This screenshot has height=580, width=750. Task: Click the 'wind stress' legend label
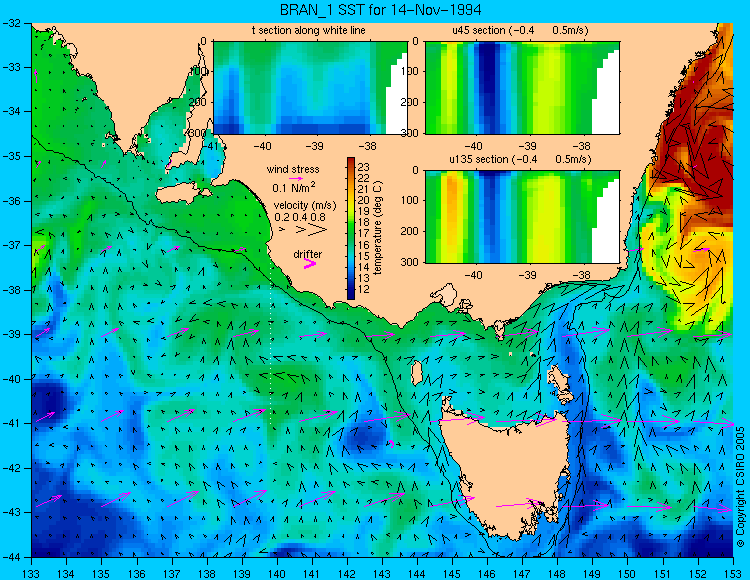pos(293,169)
